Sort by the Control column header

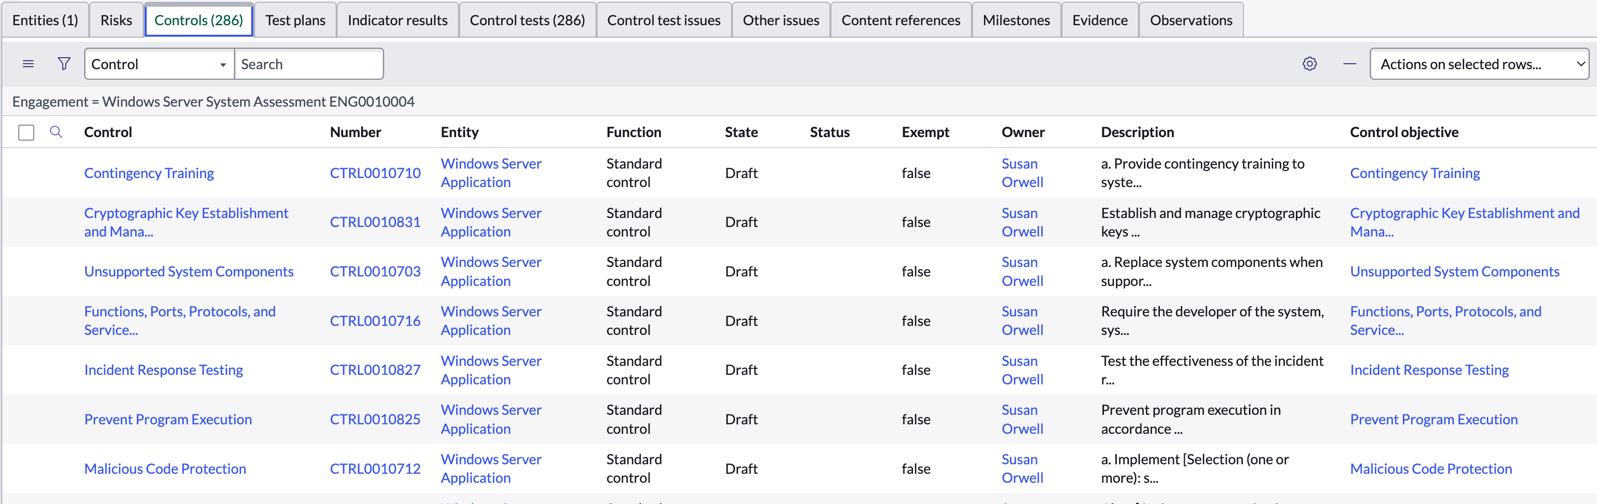108,132
